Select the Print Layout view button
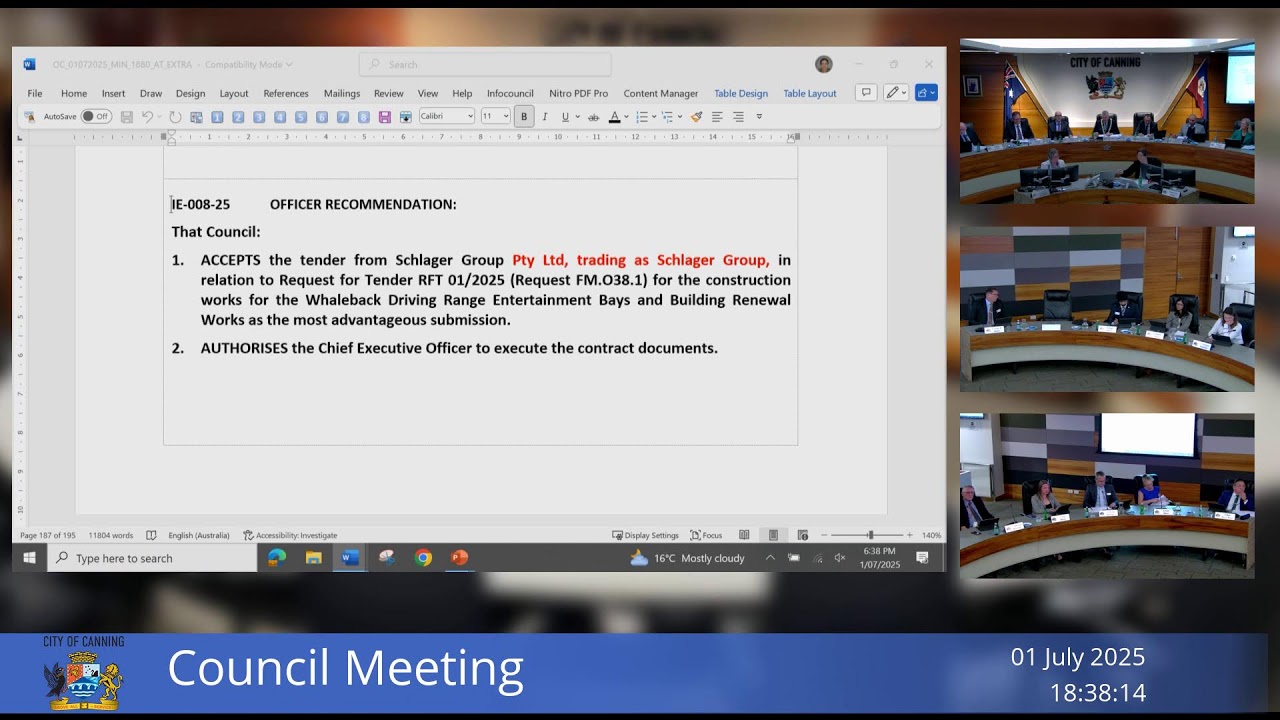 coord(773,535)
